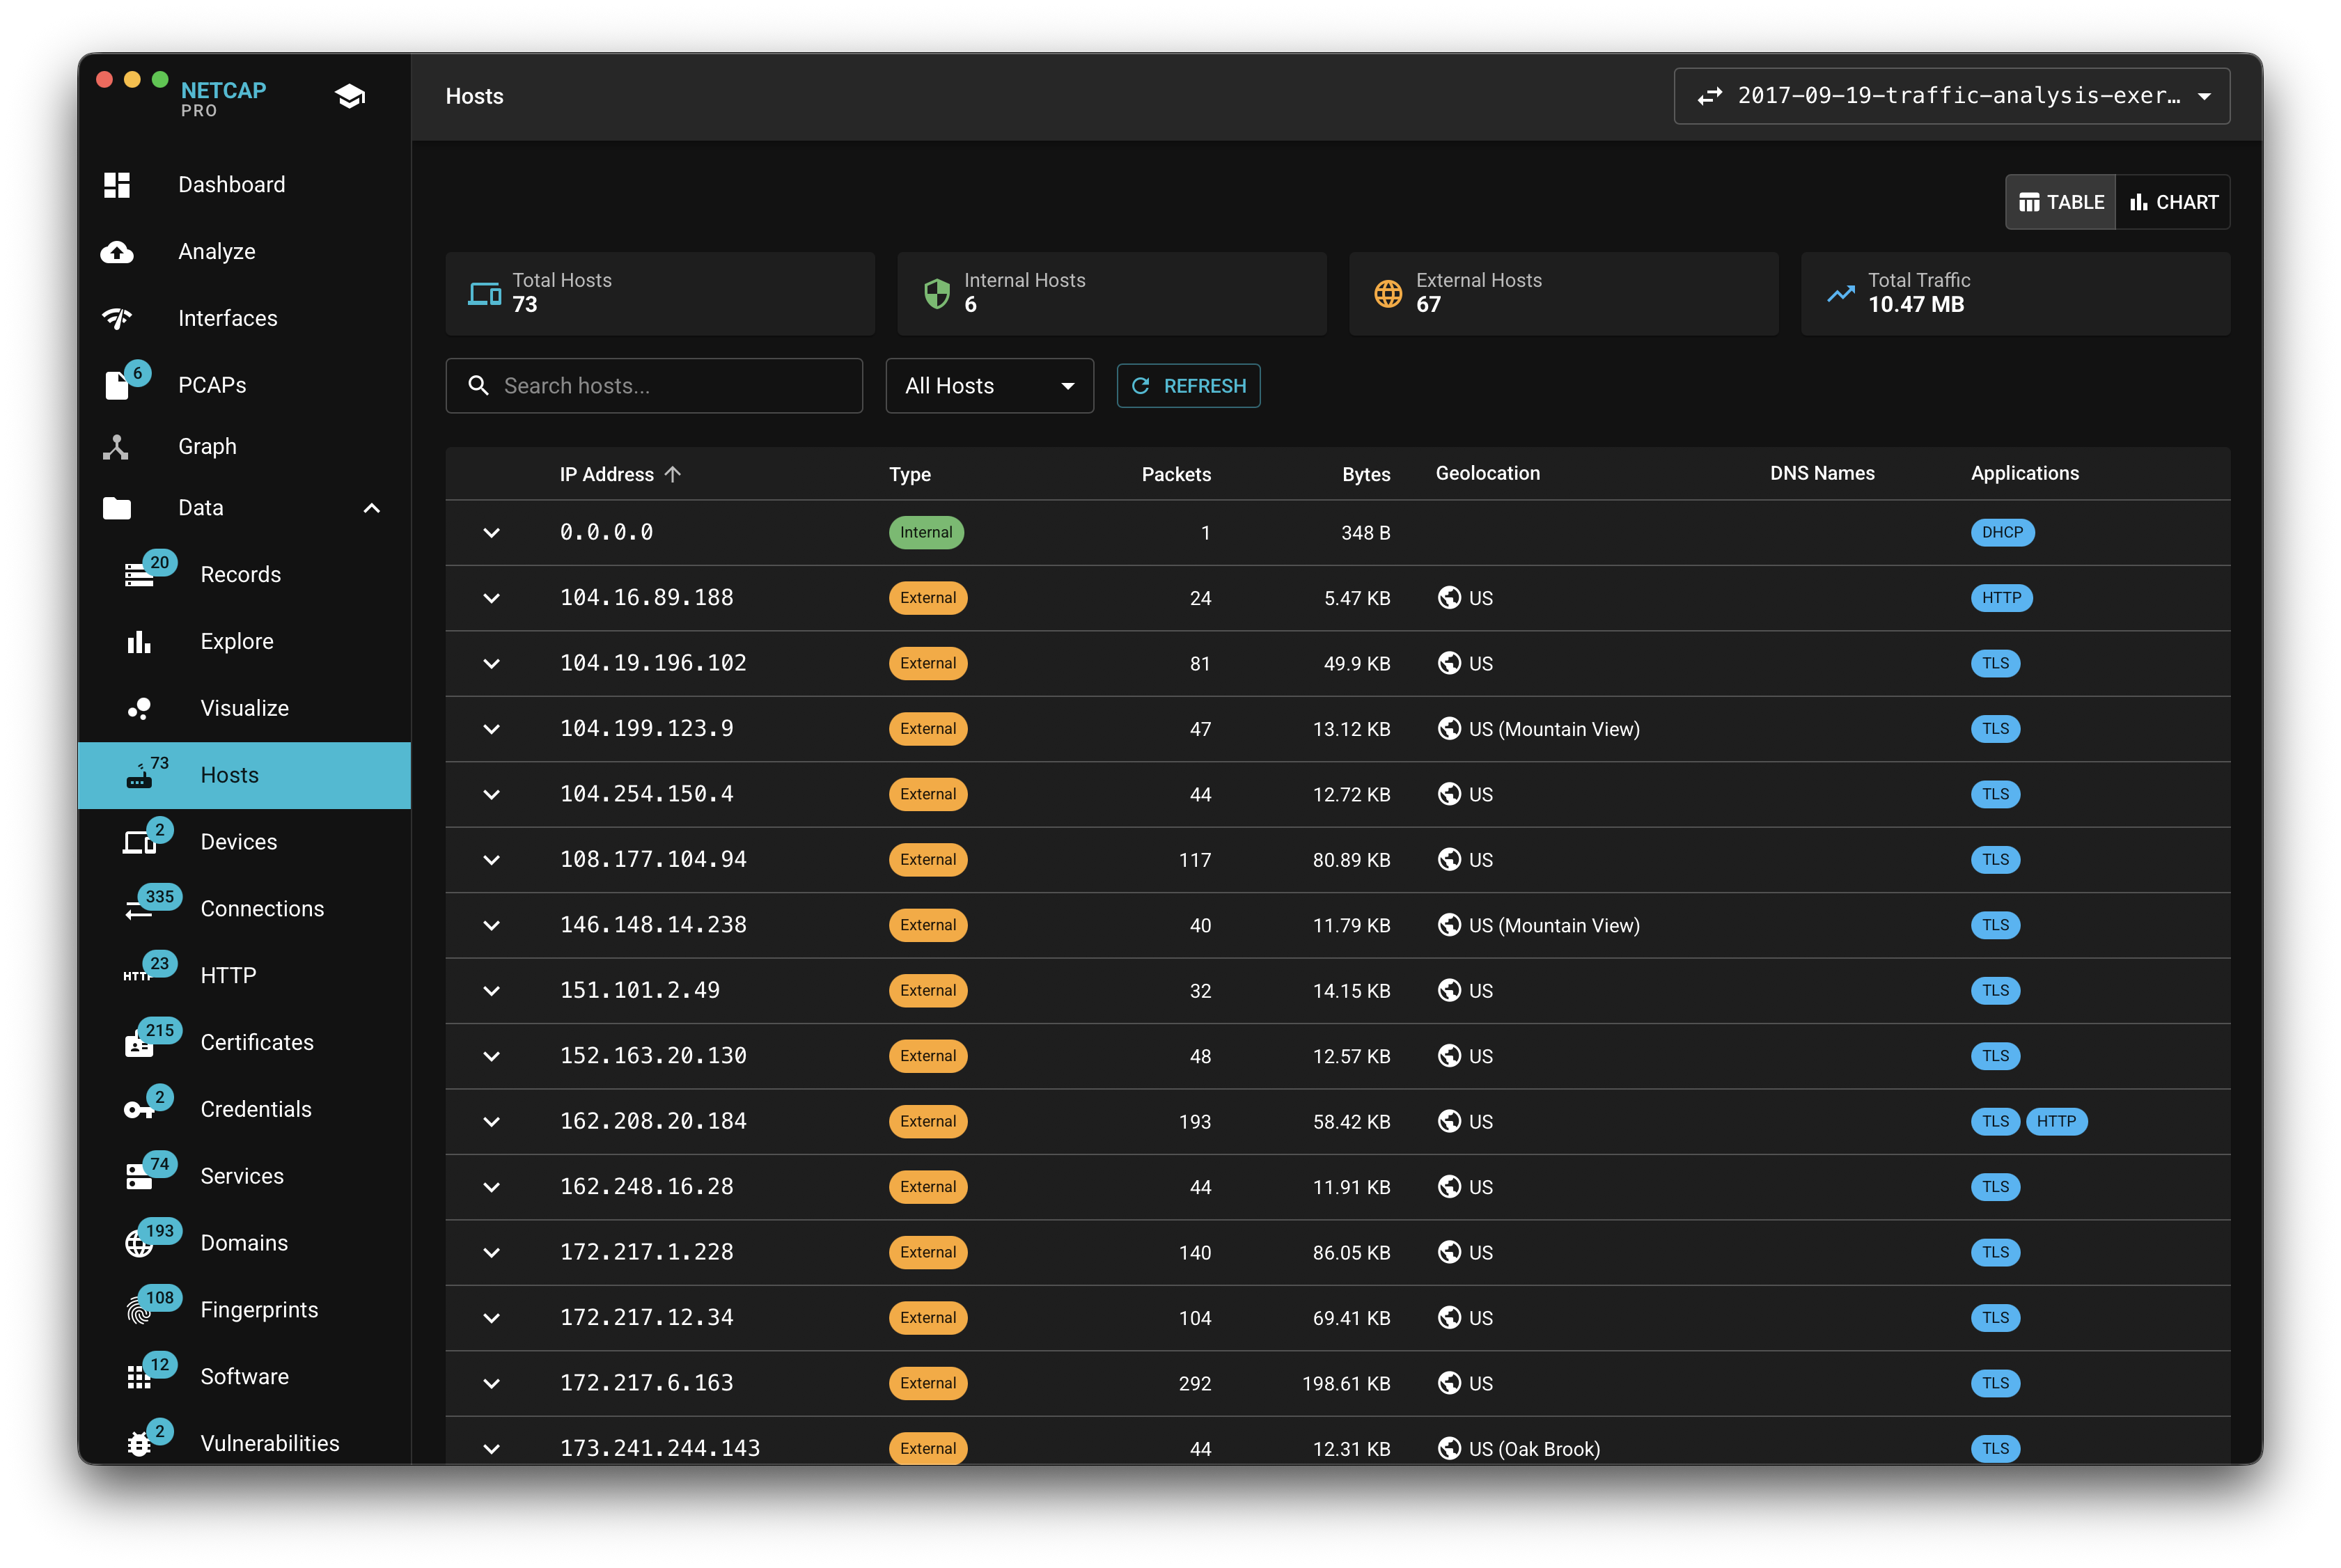Viewport: 2341px width, 1568px height.
Task: Click the Refresh button
Action: (x=1188, y=386)
